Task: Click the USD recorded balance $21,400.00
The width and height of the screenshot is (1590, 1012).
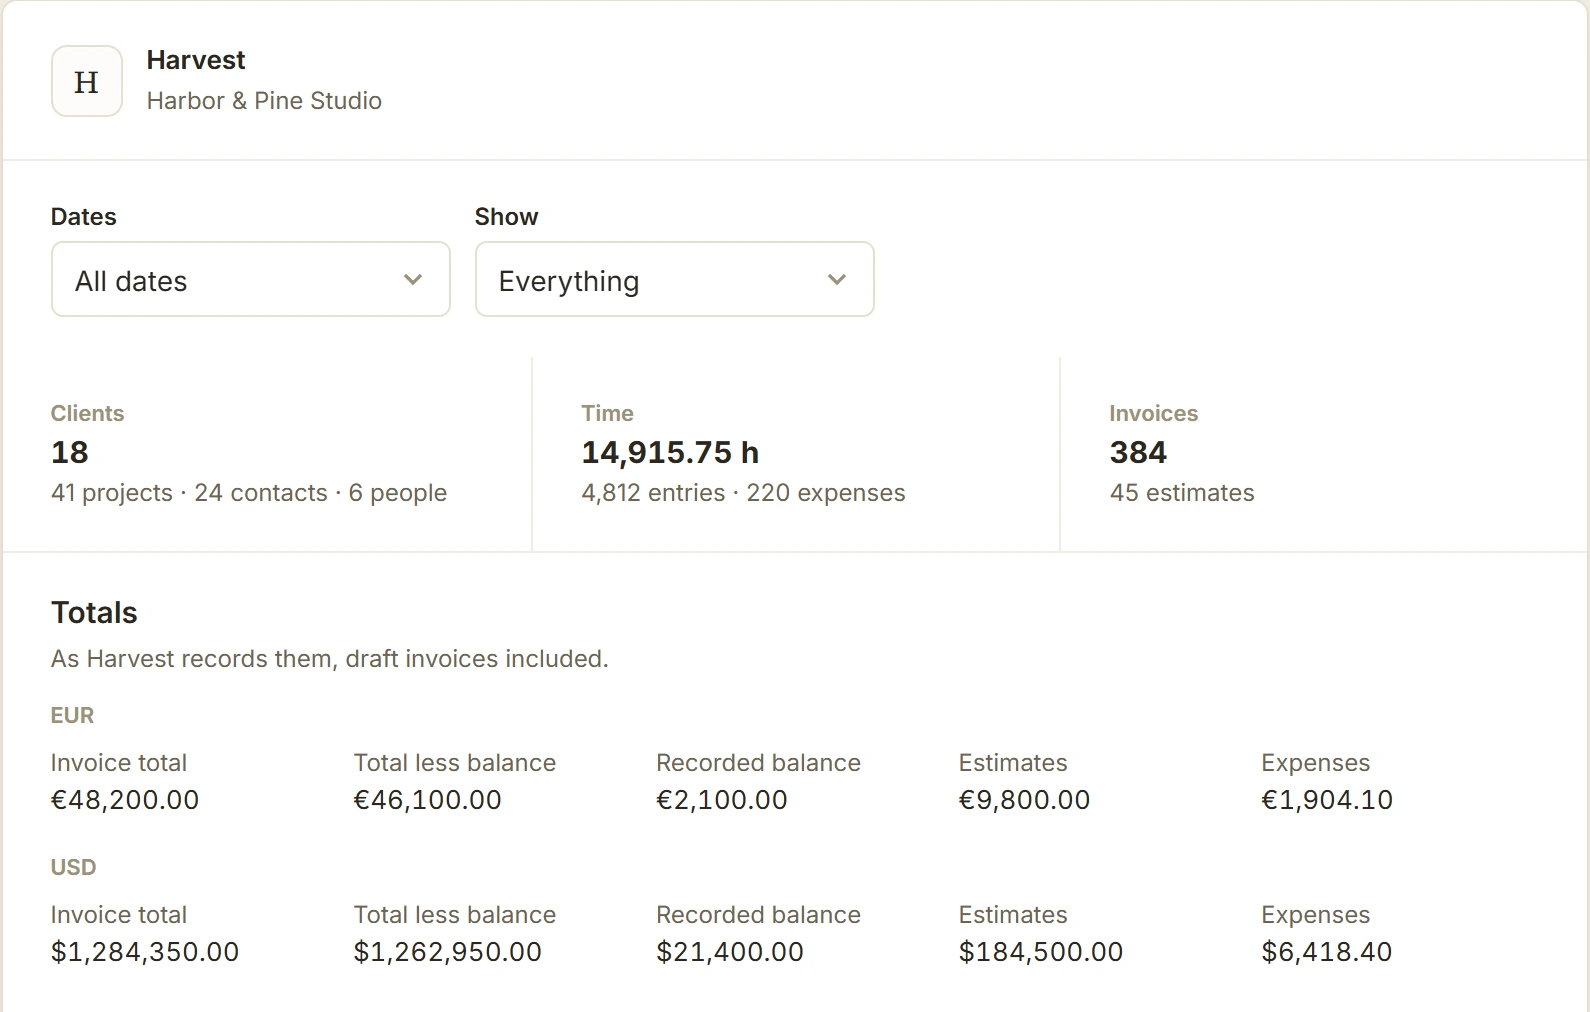Action: pyautogui.click(x=730, y=952)
